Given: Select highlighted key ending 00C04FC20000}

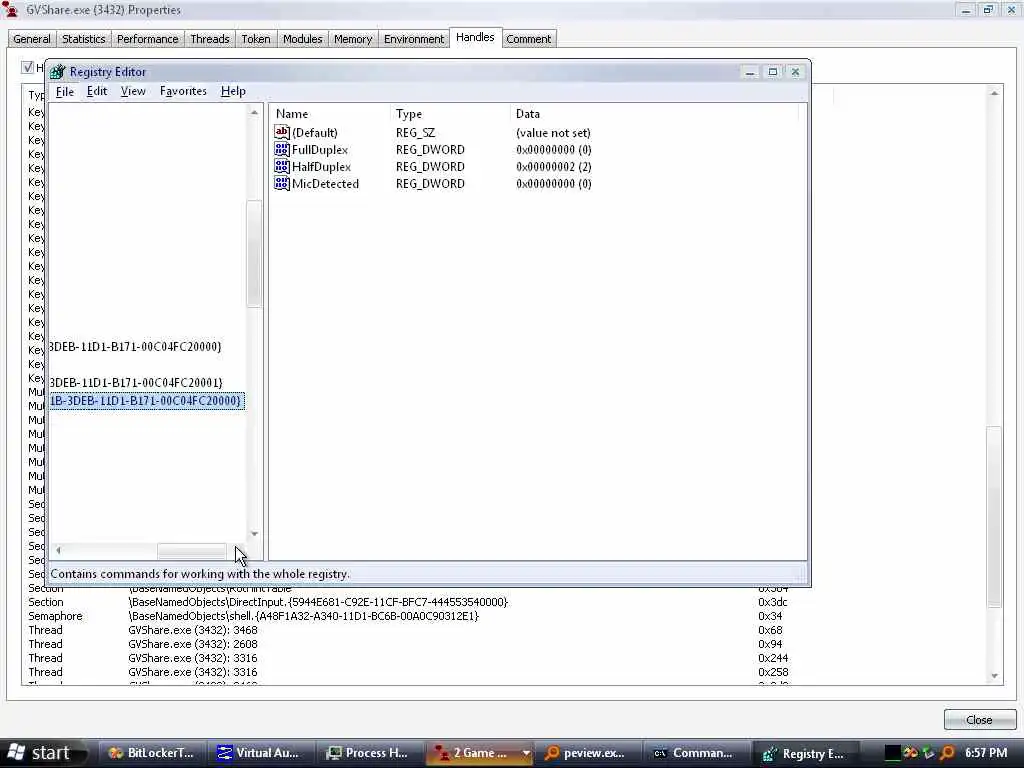Looking at the screenshot, I should (146, 400).
